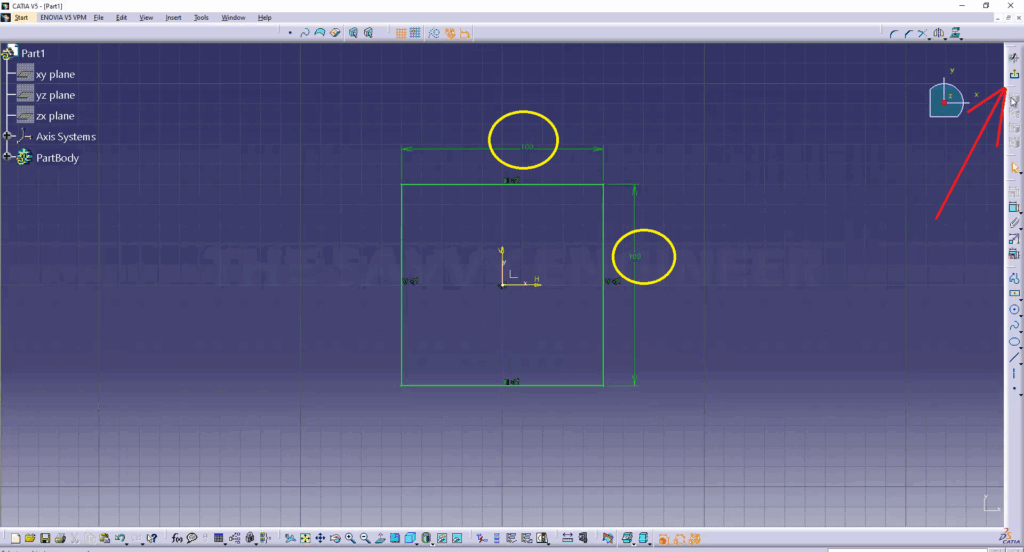Select the Circle tool in right toolbar
Image resolution: width=1024 pixels, height=552 pixels.
point(1014,309)
